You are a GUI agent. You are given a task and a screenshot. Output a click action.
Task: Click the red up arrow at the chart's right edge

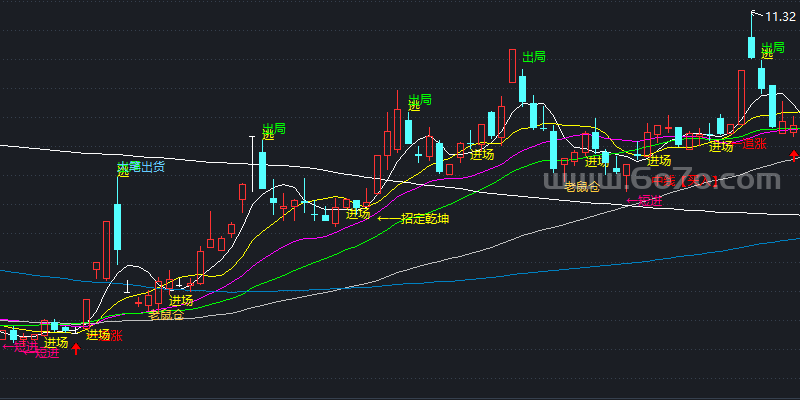point(794,155)
